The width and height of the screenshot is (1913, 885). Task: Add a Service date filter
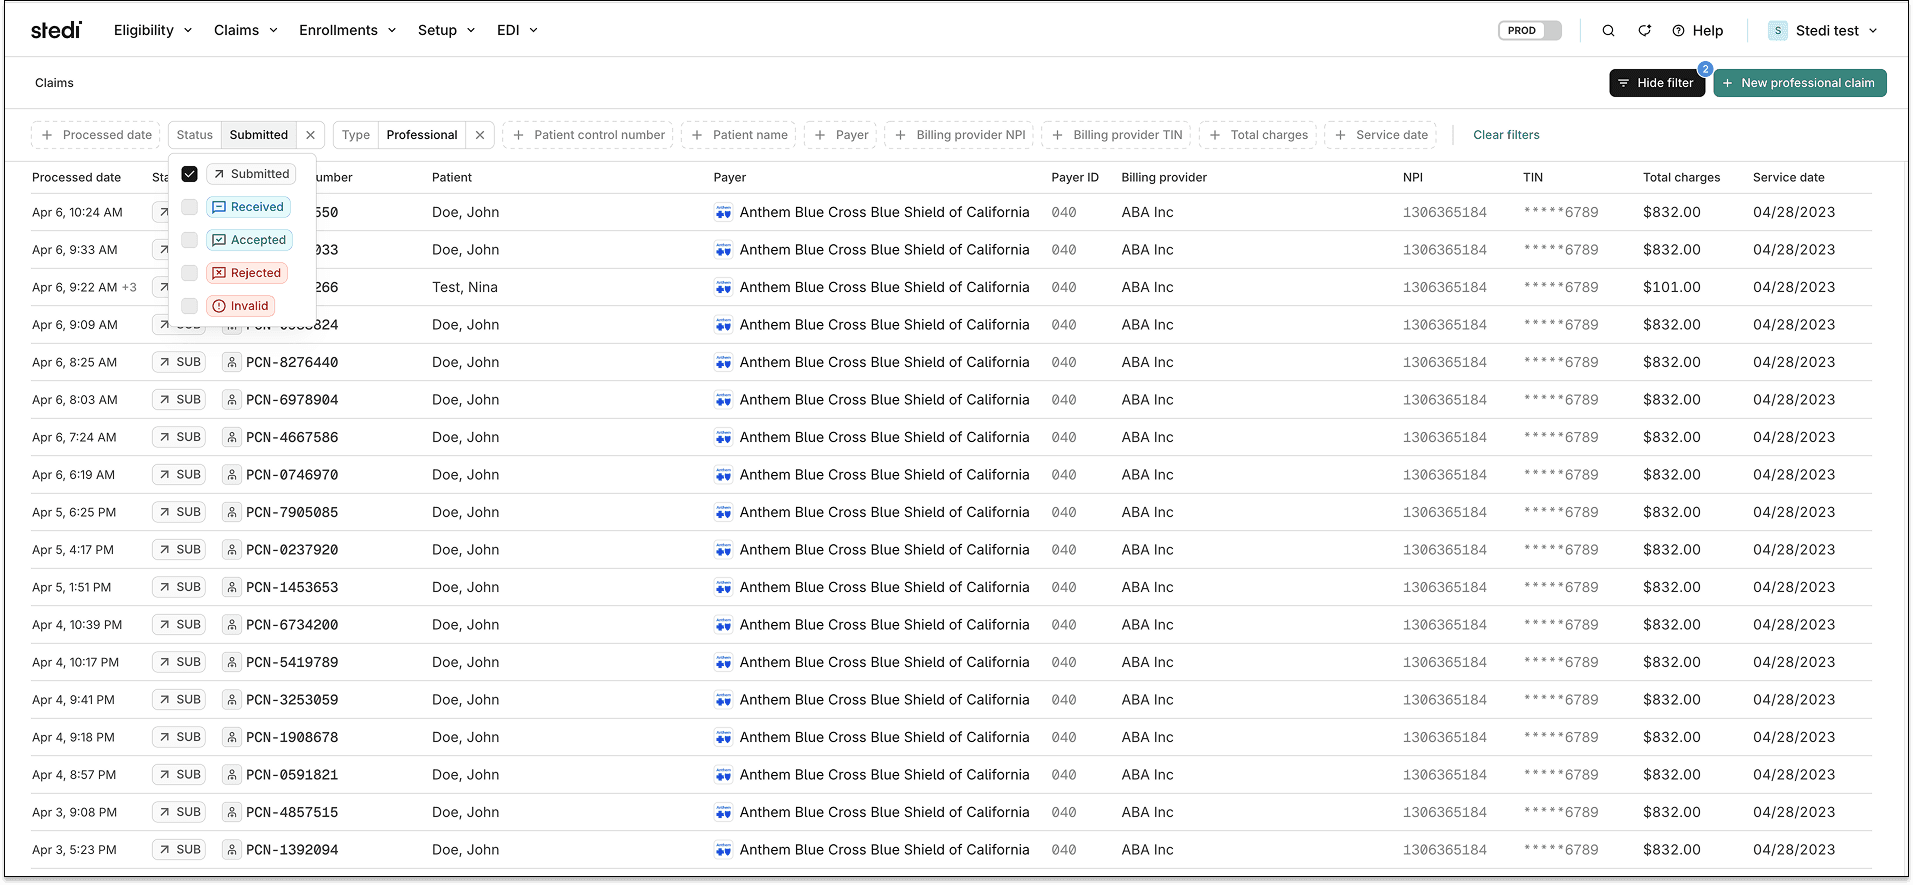click(x=1381, y=135)
